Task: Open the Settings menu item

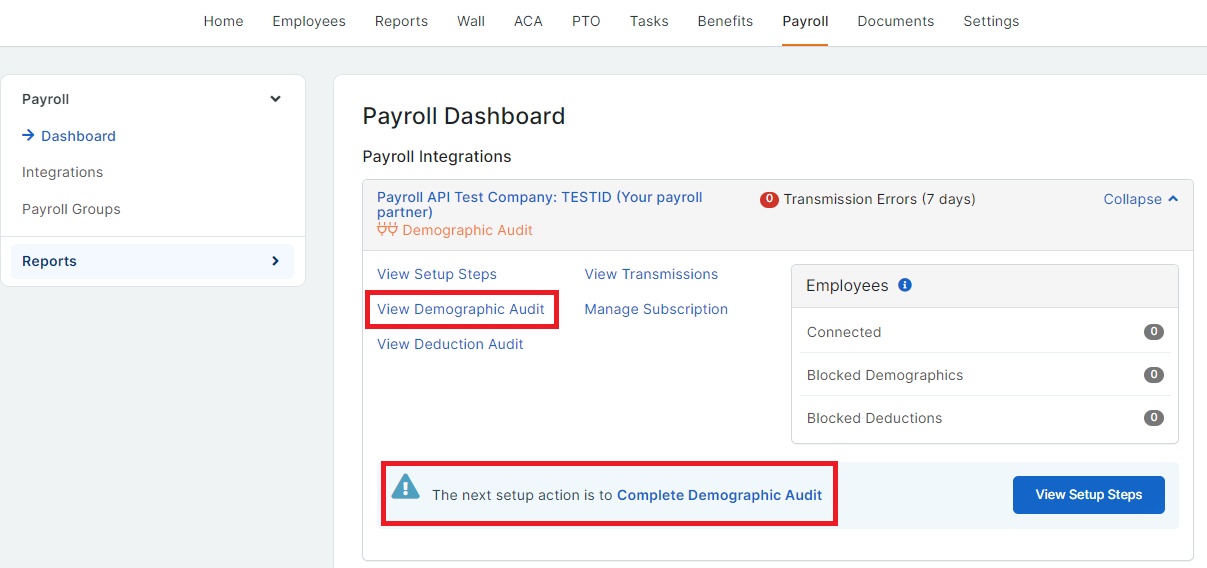Action: click(x=991, y=21)
